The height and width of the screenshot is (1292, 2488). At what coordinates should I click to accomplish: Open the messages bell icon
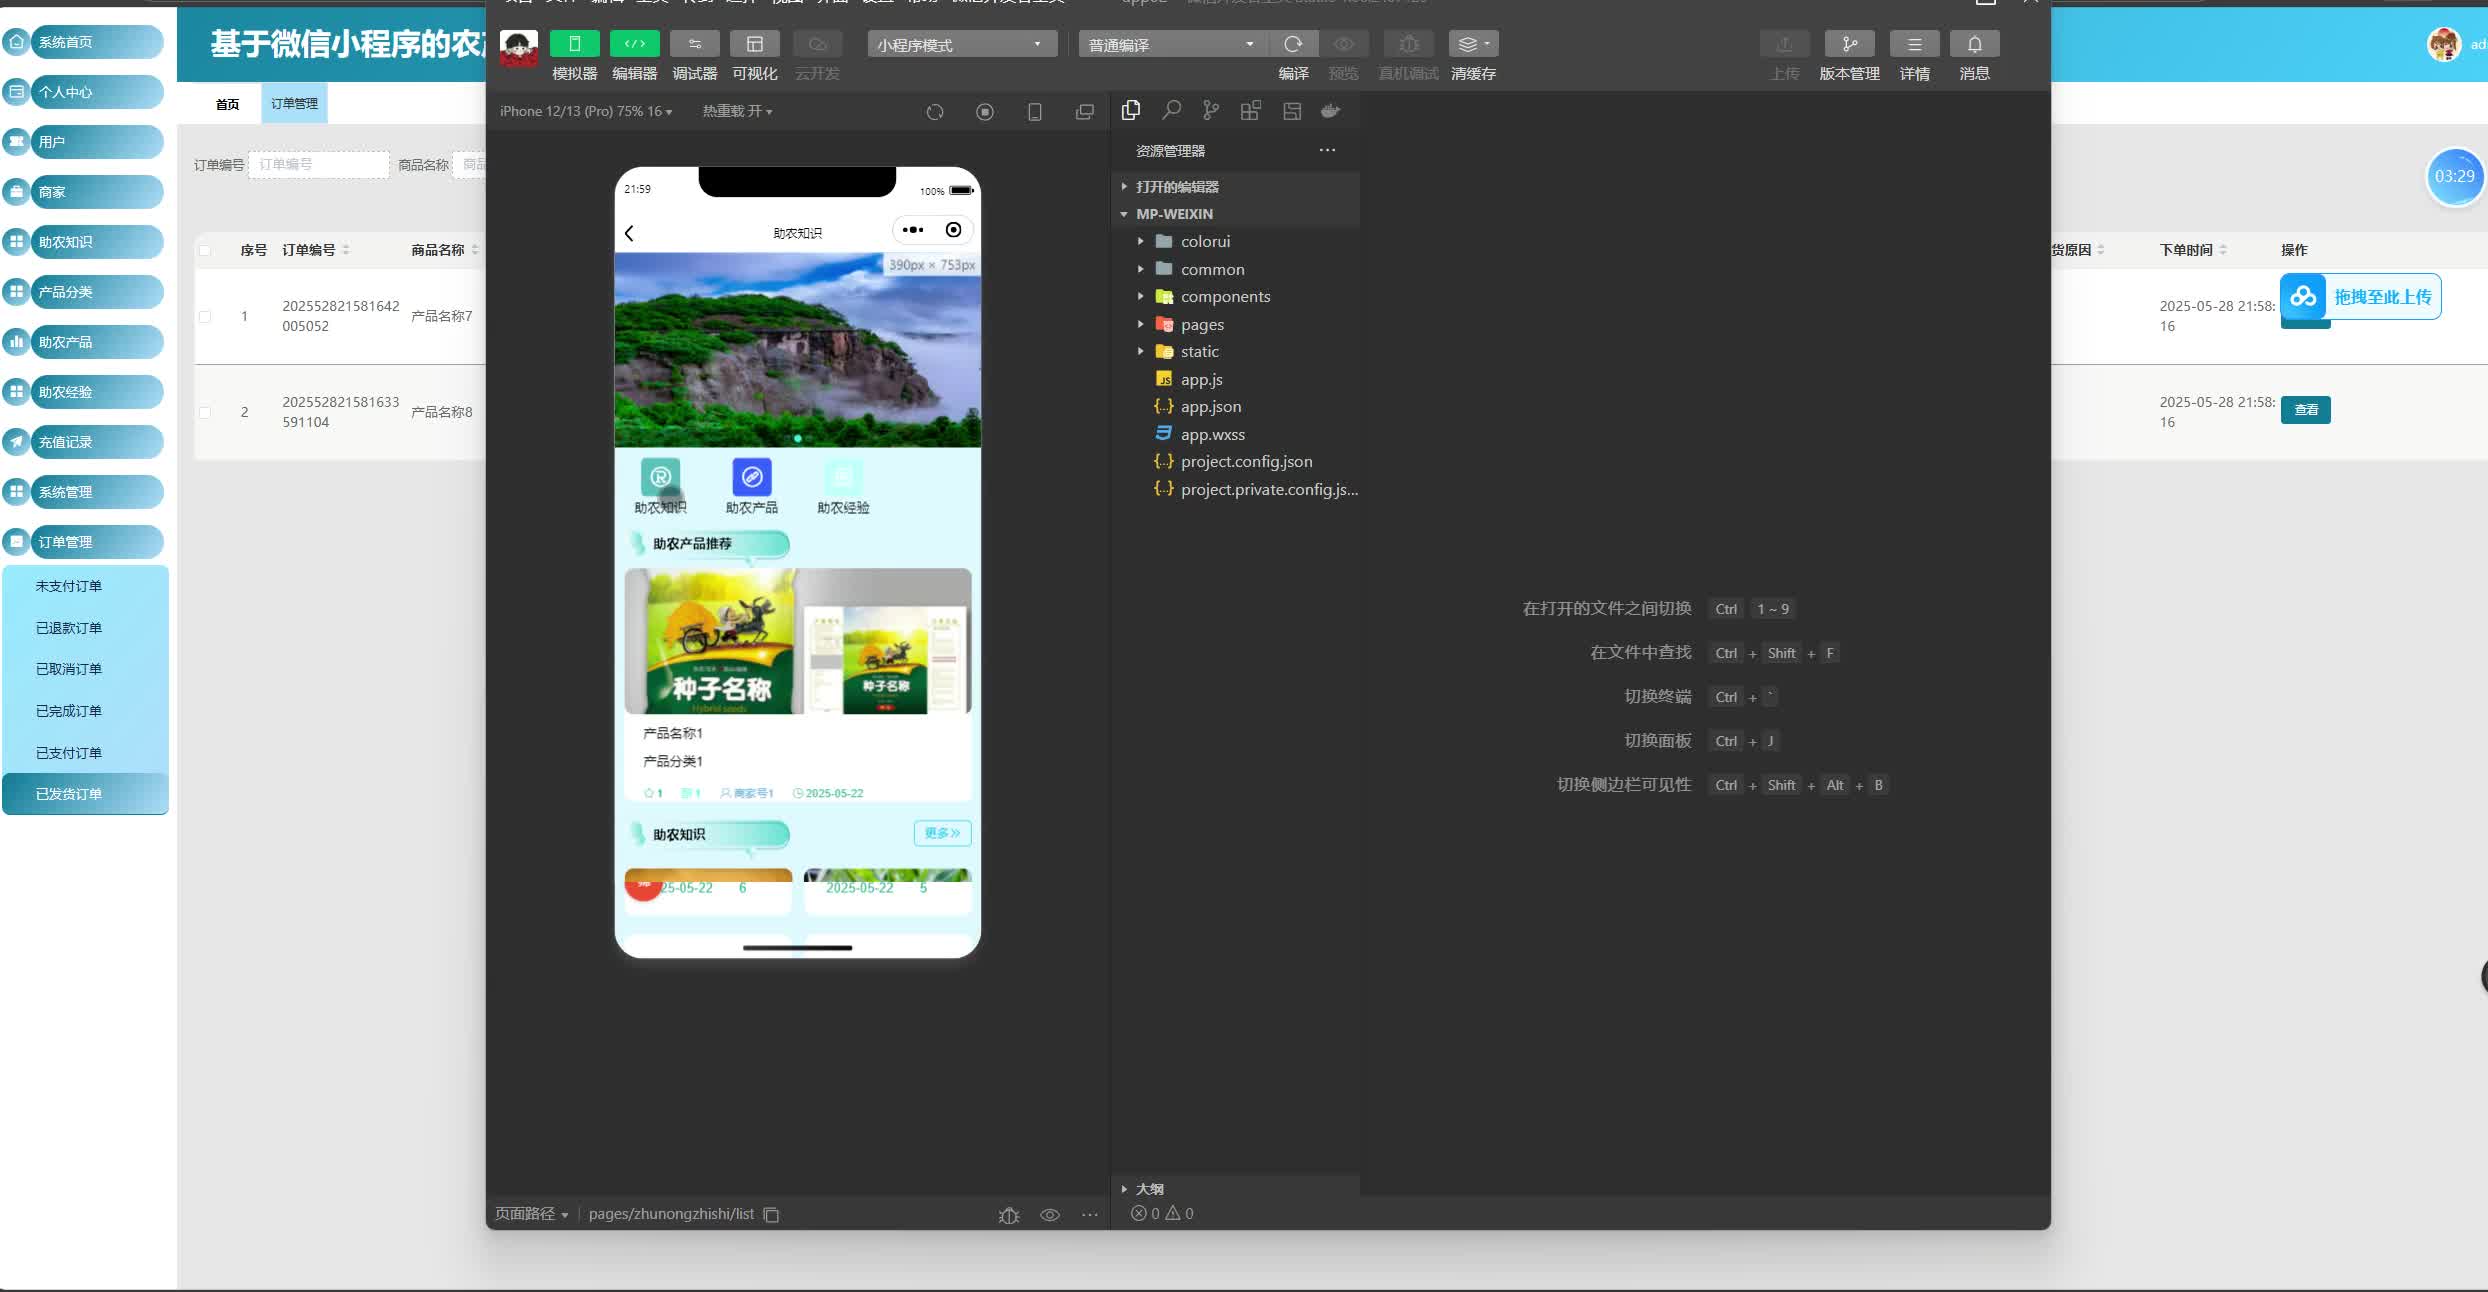point(1974,44)
